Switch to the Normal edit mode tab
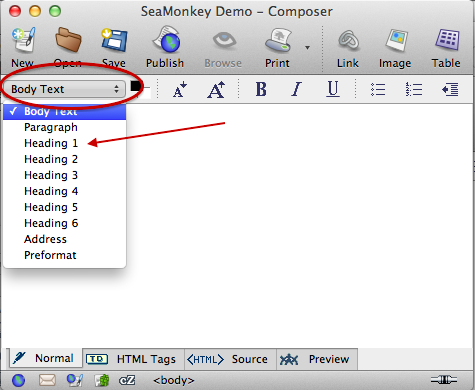 45,358
